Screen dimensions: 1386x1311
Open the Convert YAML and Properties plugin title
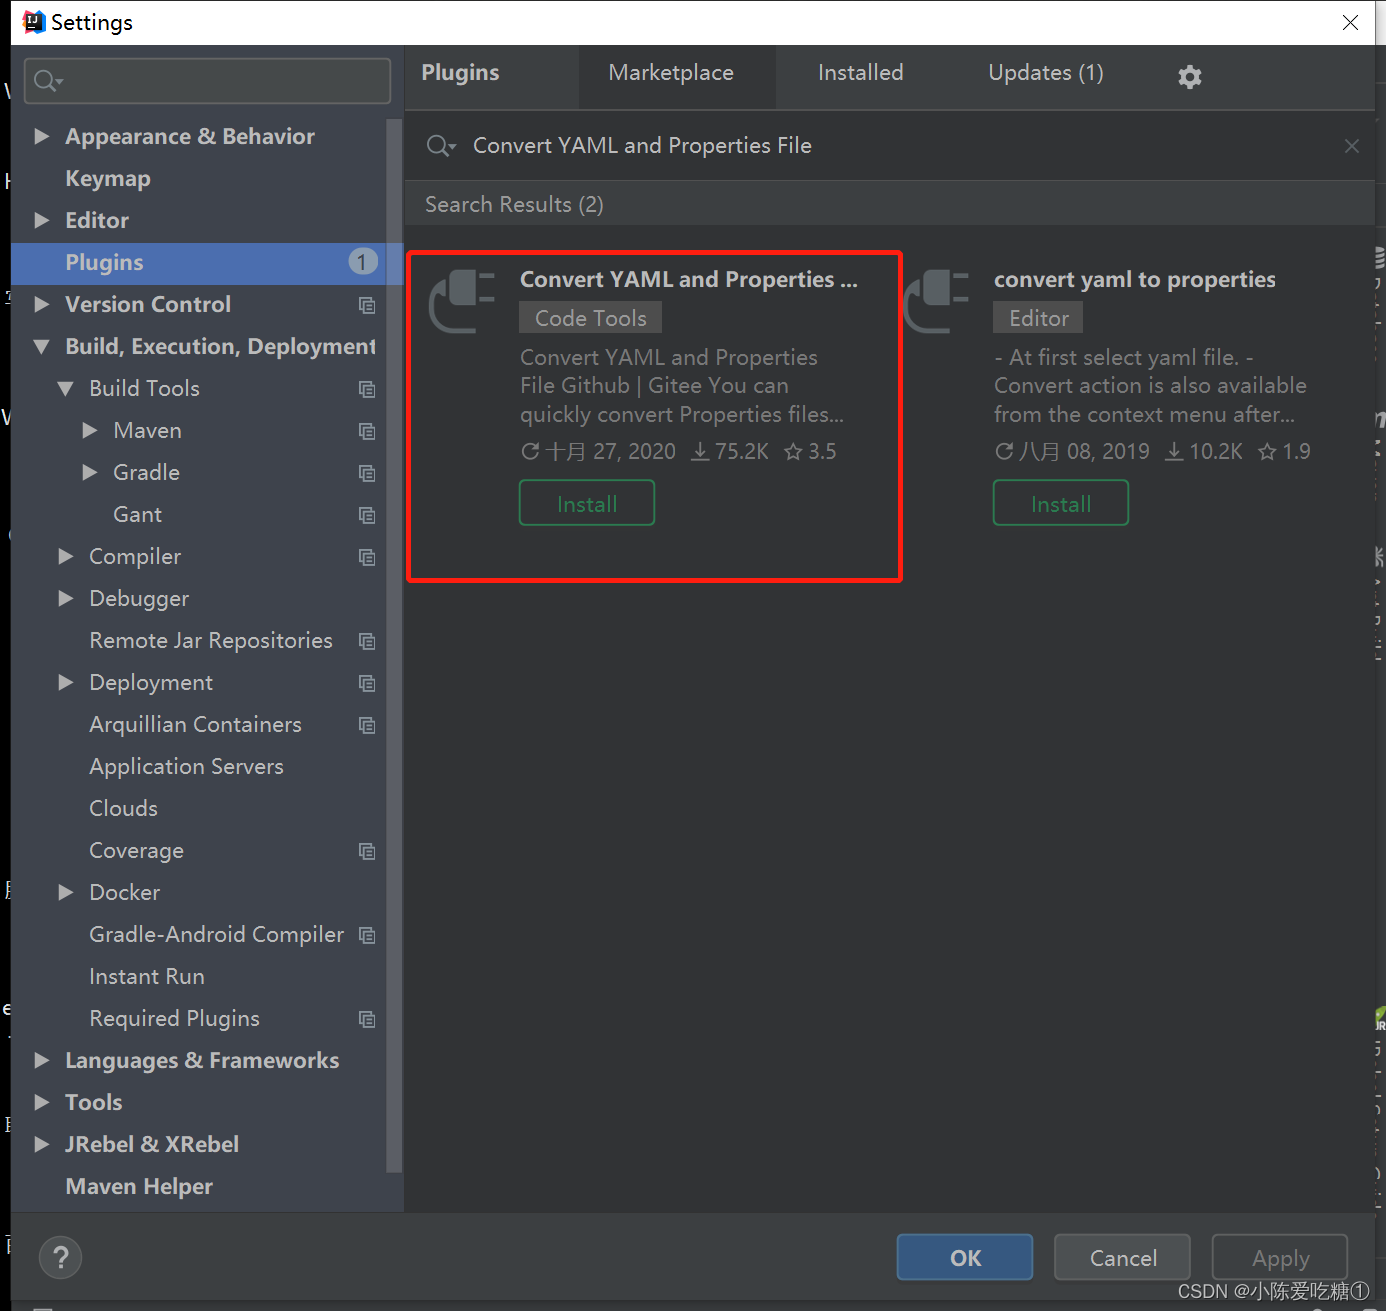(689, 280)
